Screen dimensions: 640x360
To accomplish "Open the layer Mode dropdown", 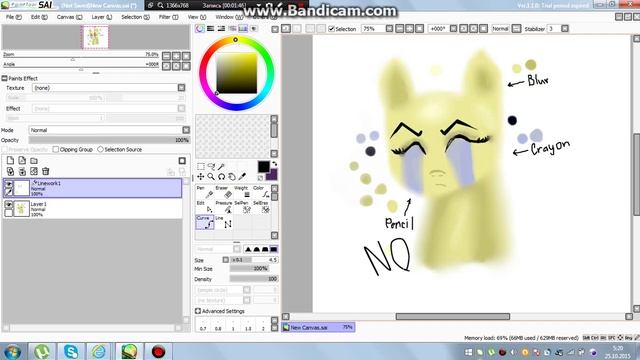I will 186,130.
